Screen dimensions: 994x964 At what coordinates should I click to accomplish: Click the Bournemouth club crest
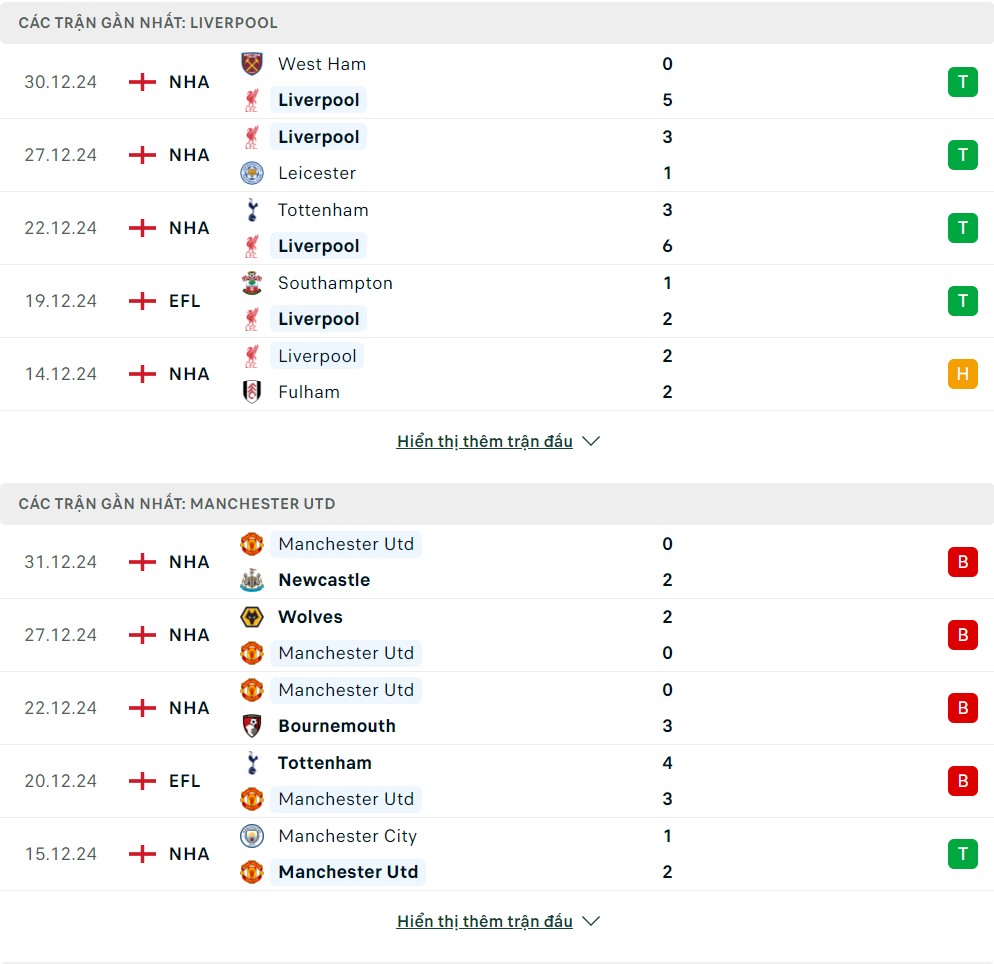252,726
